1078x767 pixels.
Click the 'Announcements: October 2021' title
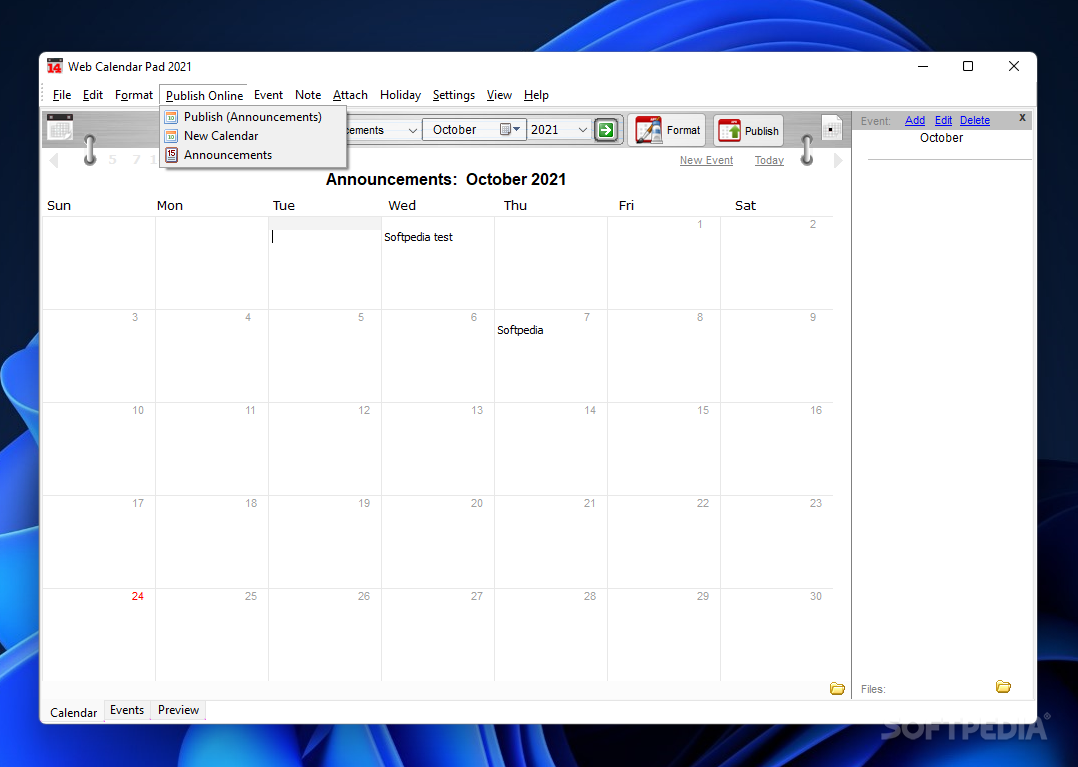[446, 179]
